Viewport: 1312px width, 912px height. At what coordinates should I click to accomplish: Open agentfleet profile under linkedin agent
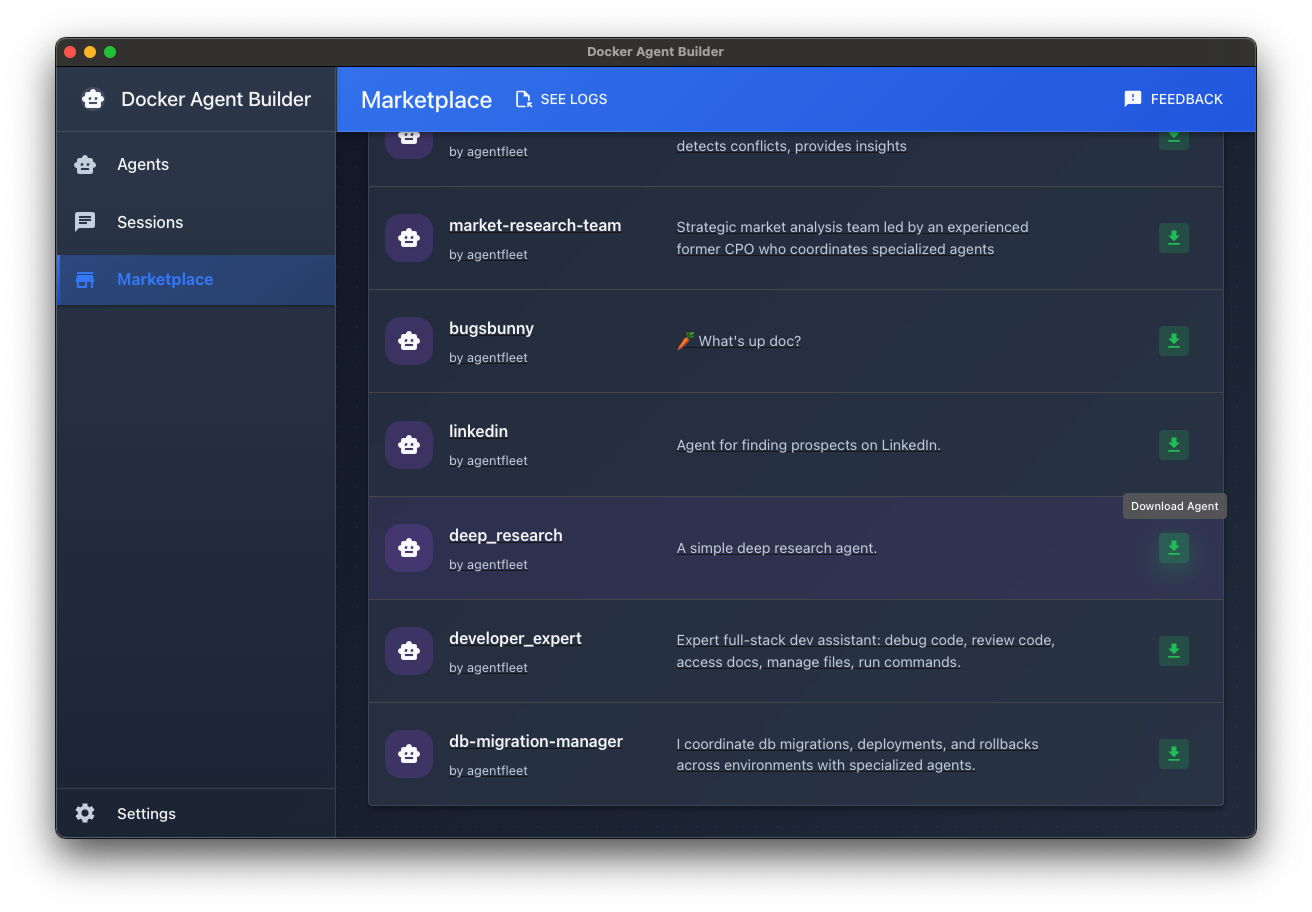pos(488,460)
